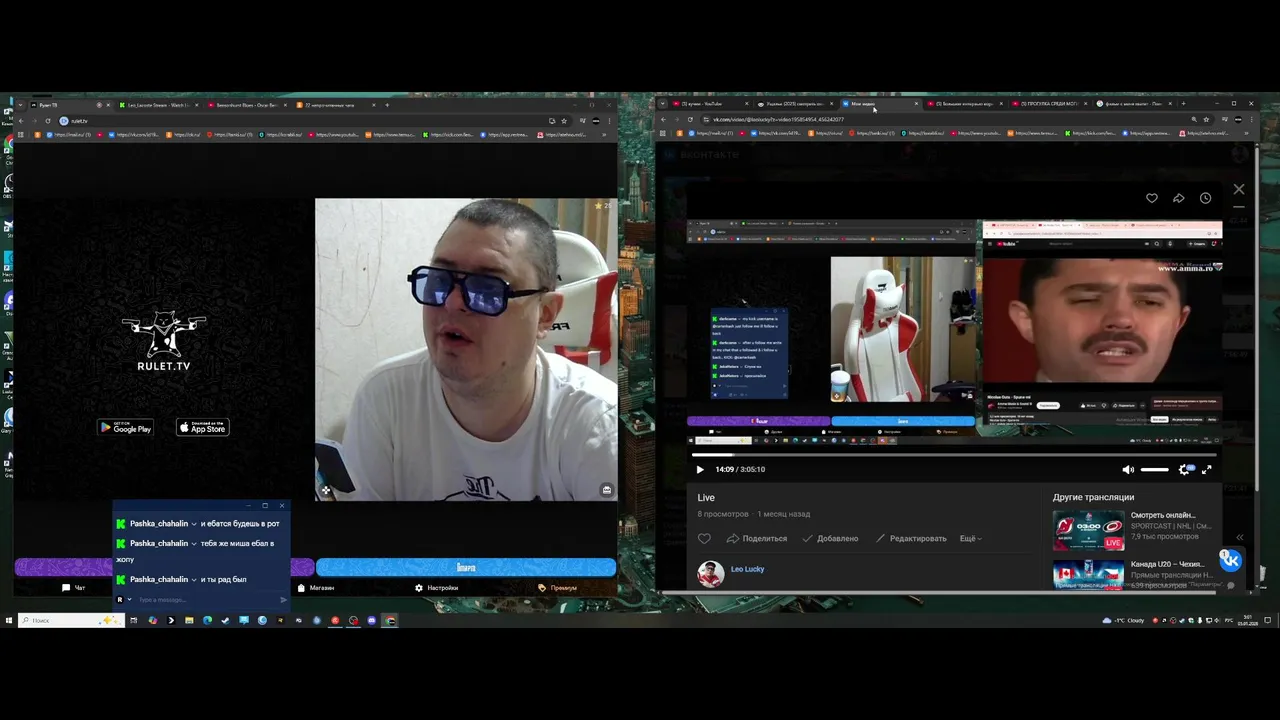Click the move icon at the webcam corner
Image resolution: width=1280 pixels, height=720 pixels.
[x=325, y=490]
